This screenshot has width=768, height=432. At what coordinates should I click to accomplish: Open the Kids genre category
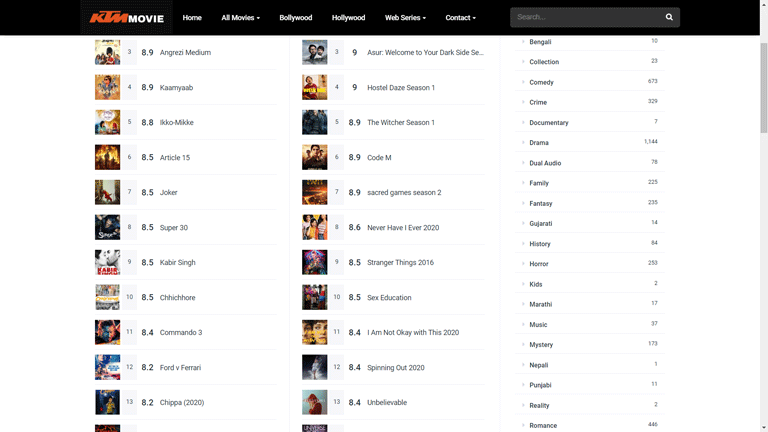click(x=536, y=284)
